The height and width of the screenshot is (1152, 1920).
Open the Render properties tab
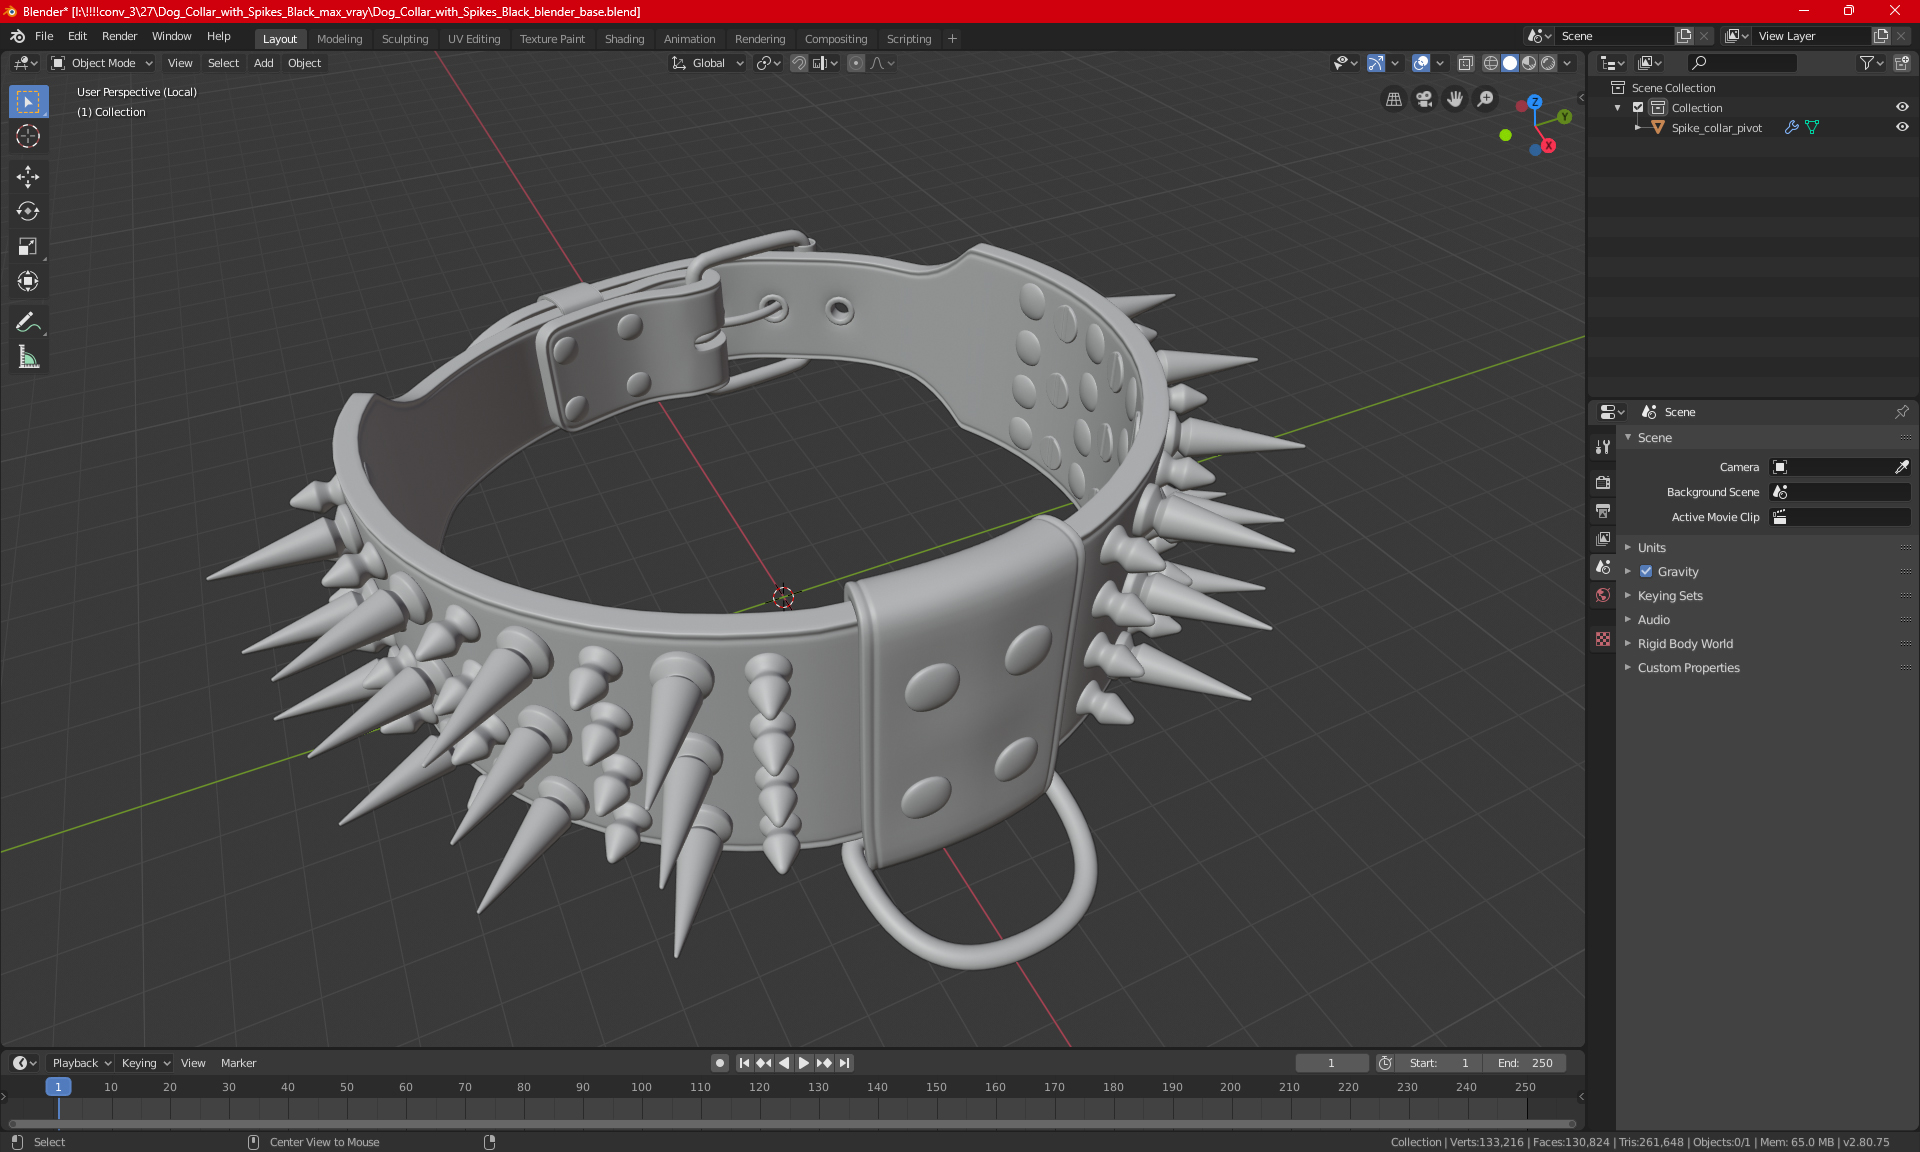(1603, 482)
